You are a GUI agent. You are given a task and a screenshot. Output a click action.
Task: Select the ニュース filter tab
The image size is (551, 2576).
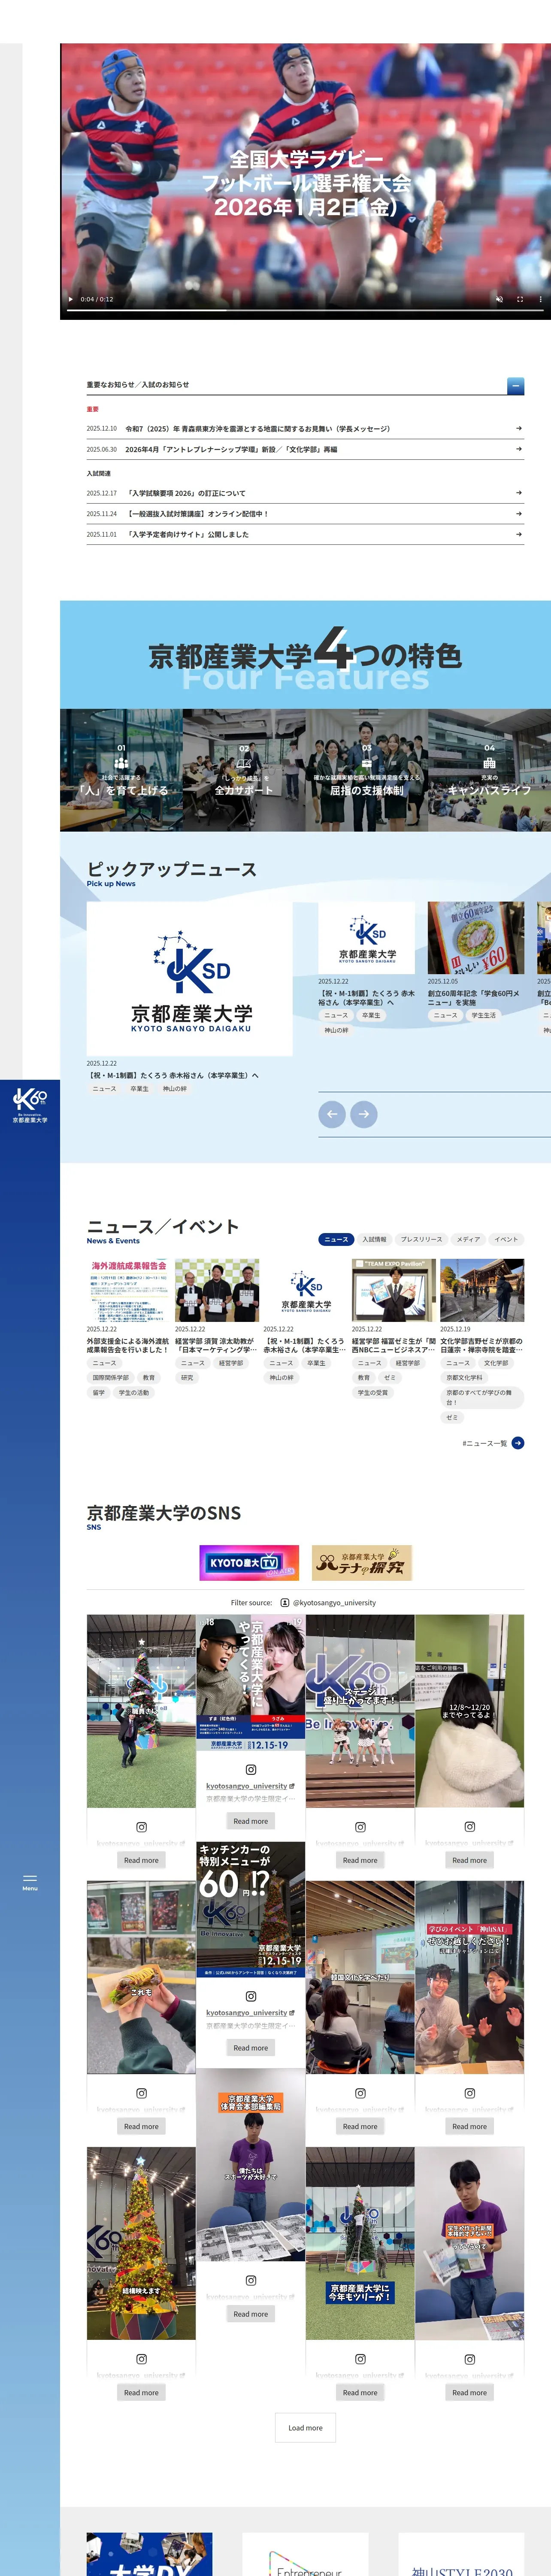coord(336,1239)
